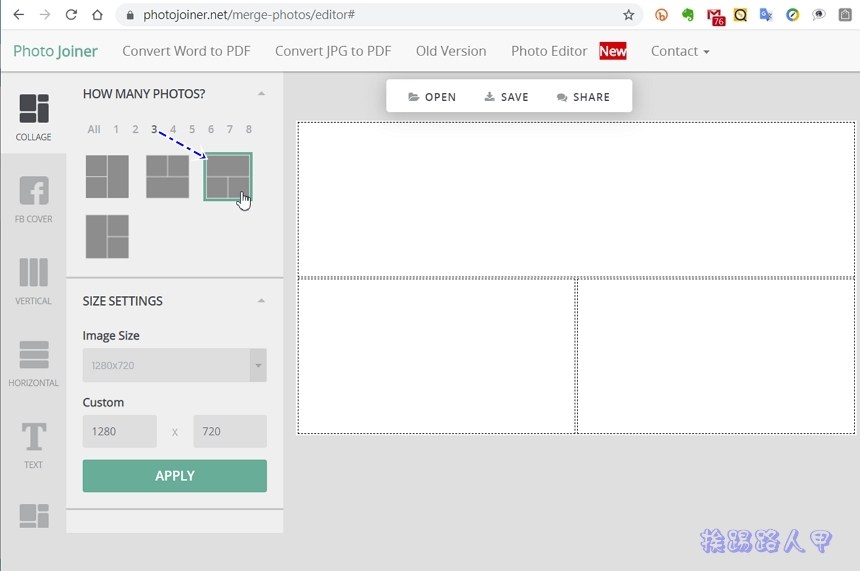860x571 pixels.
Task: Select the bottom-left collage cell
Action: pyautogui.click(x=437, y=357)
